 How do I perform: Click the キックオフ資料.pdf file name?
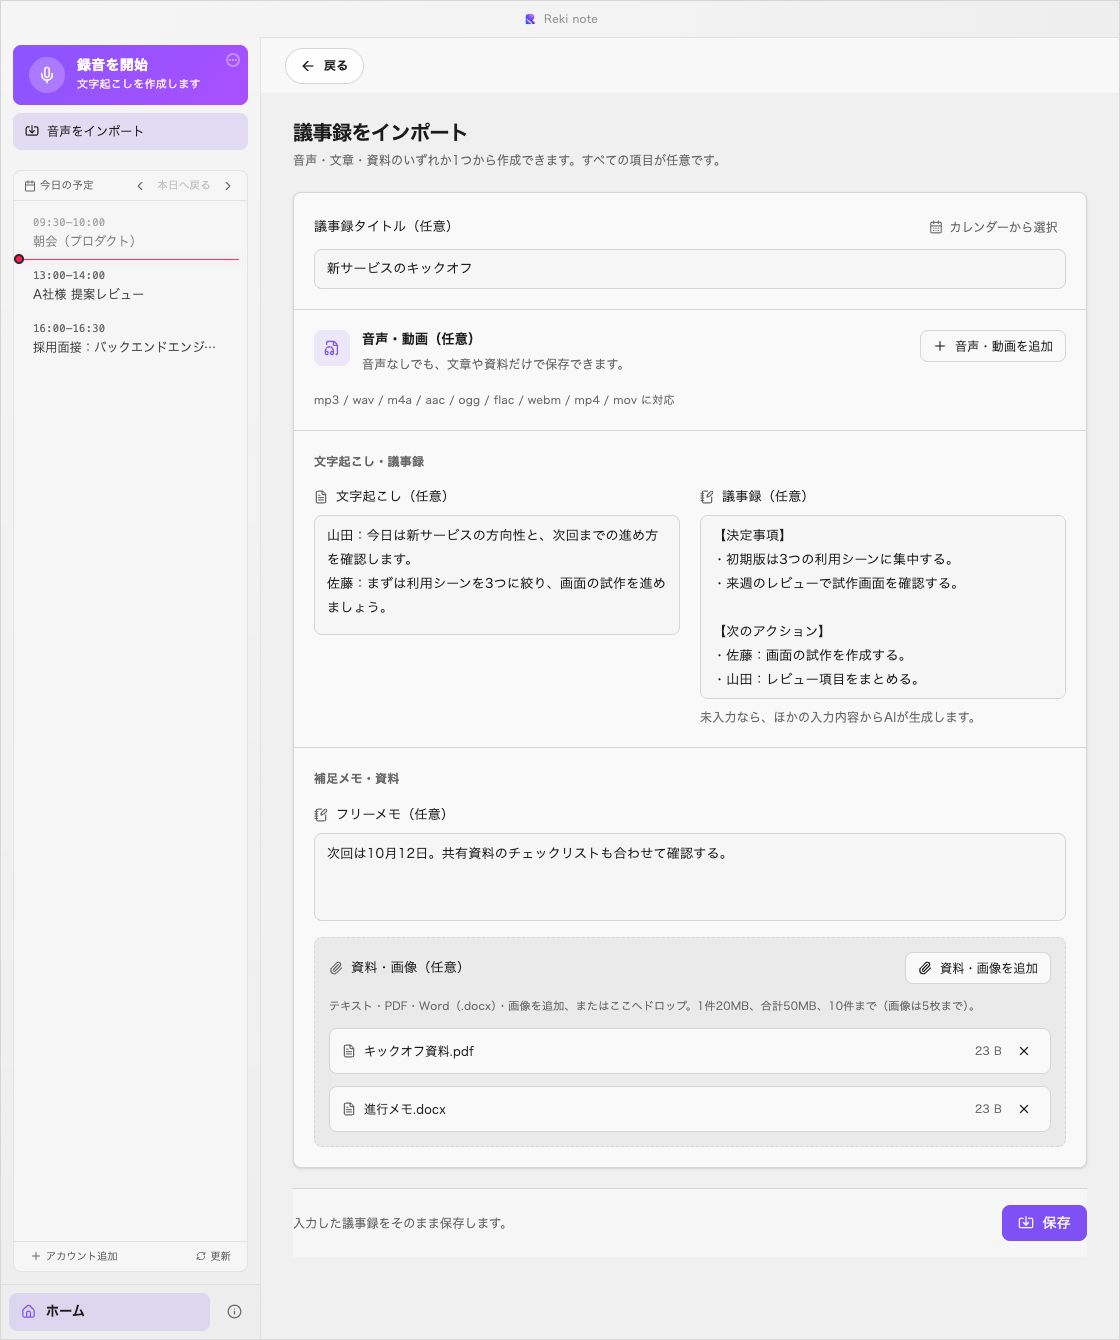[419, 1051]
